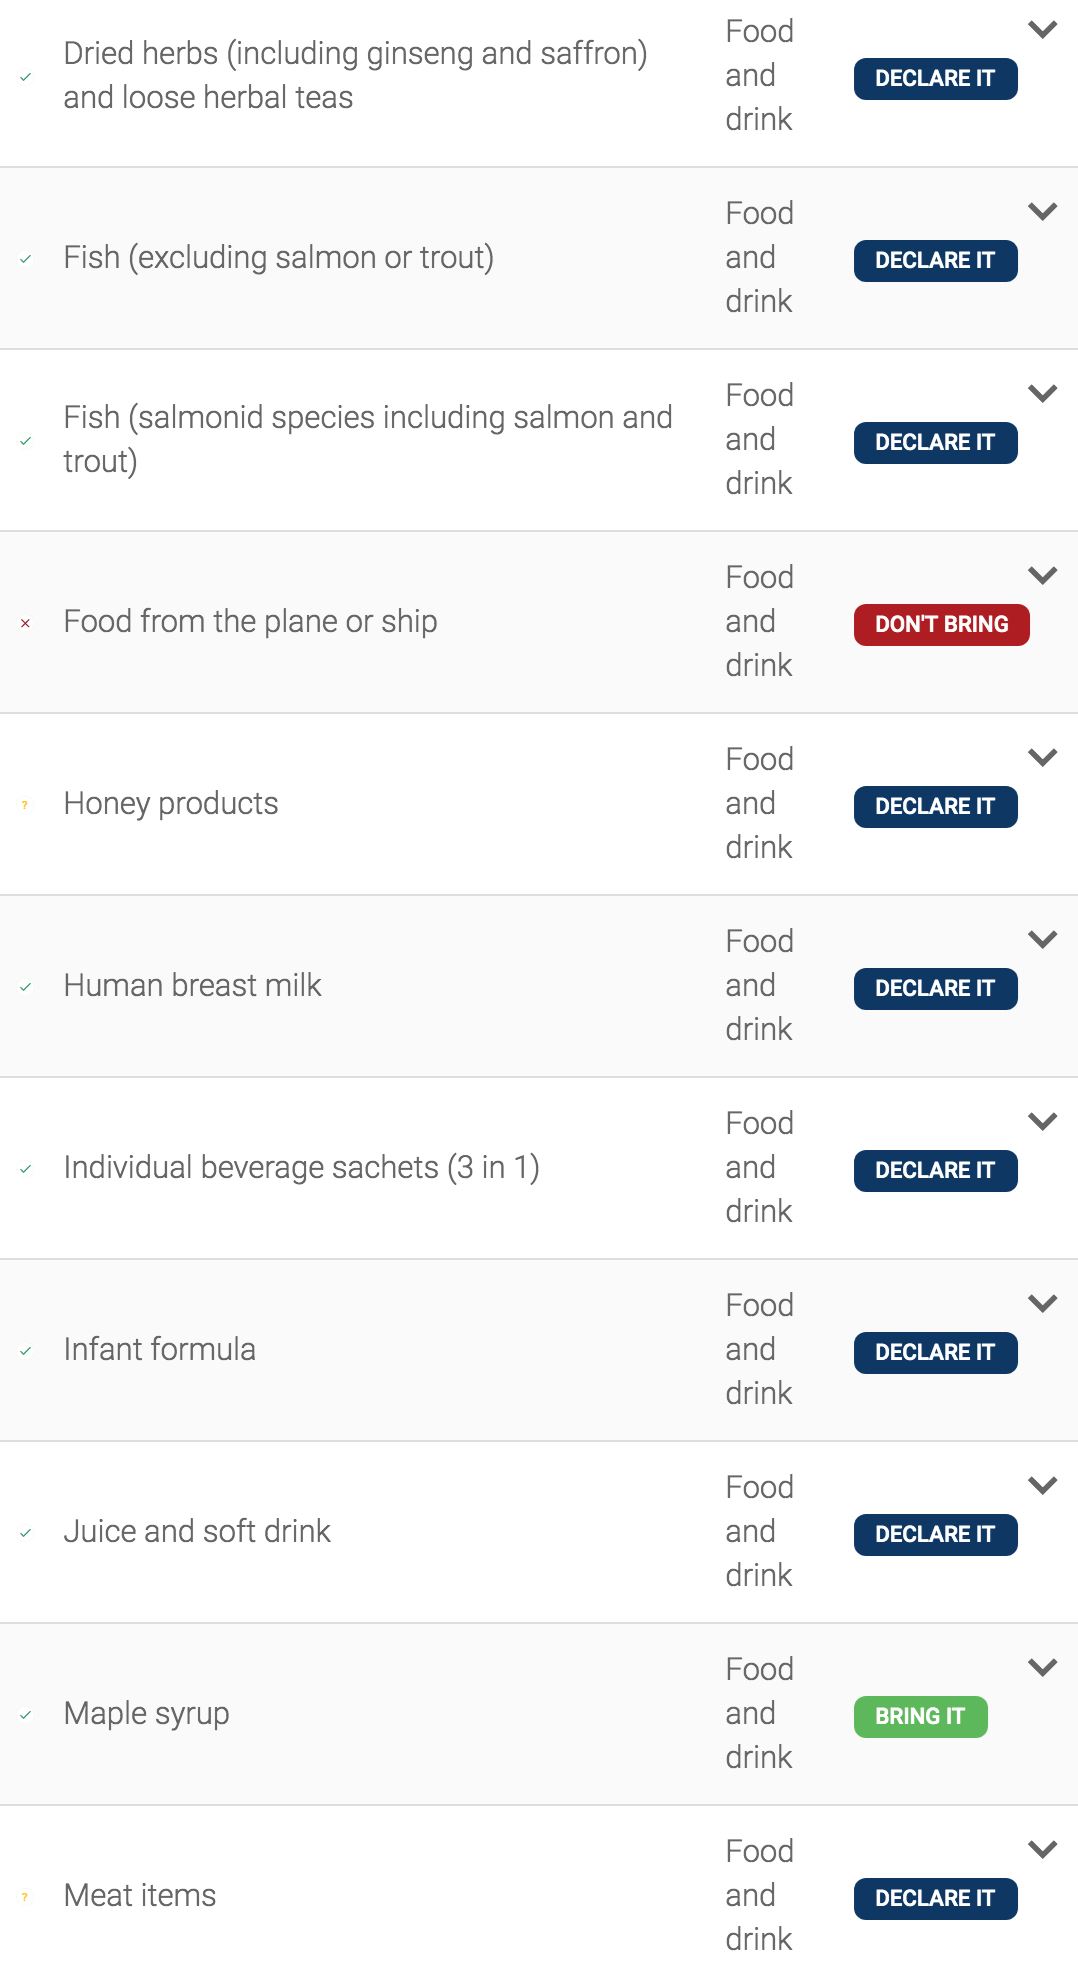
Task: Click the green BRING IT badge
Action: [920, 1717]
